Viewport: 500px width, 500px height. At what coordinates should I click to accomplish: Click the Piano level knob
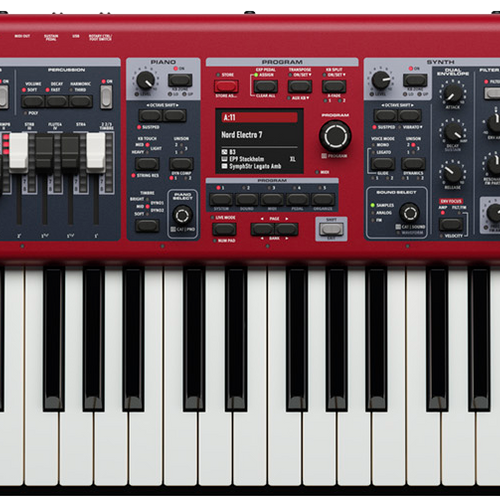pos(146,80)
